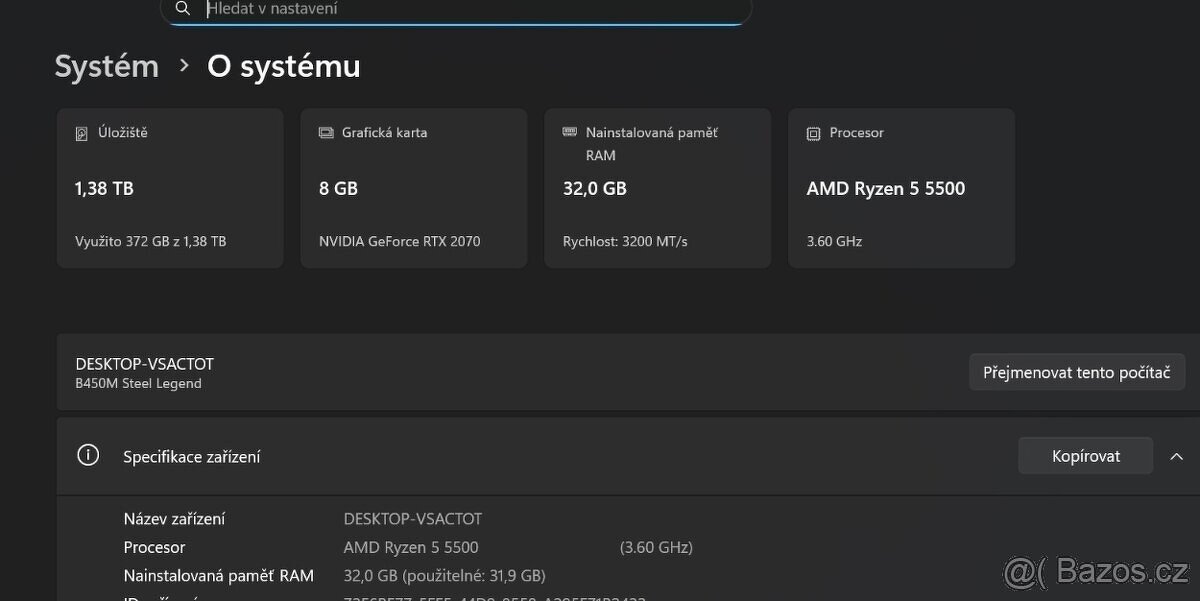This screenshot has width=1200, height=601.
Task: Click the RAM memory icon on the memory card
Action: pyautogui.click(x=570, y=131)
